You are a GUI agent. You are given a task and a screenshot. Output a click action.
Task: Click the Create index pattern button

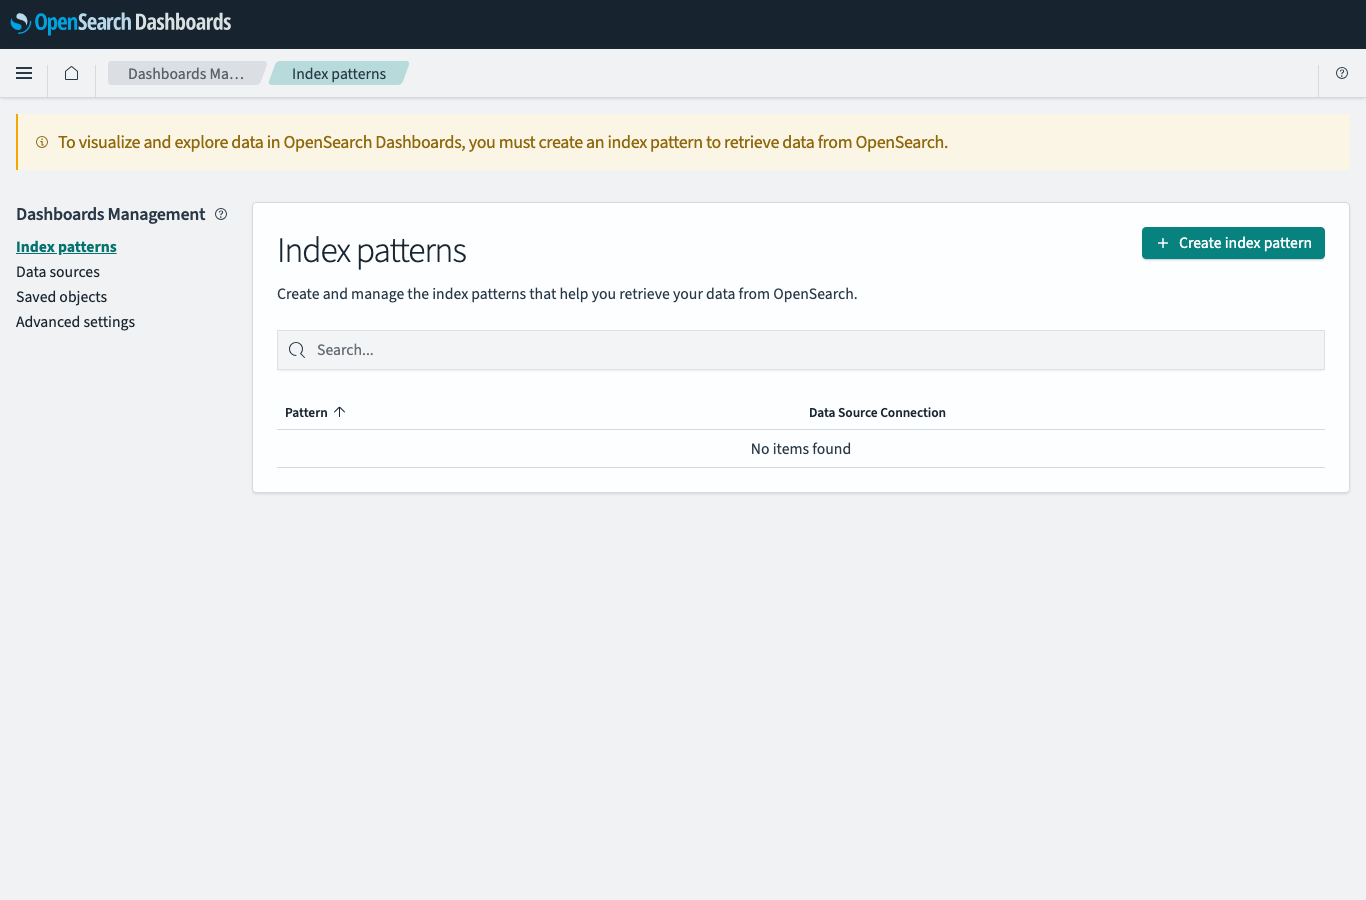[x=1233, y=243]
